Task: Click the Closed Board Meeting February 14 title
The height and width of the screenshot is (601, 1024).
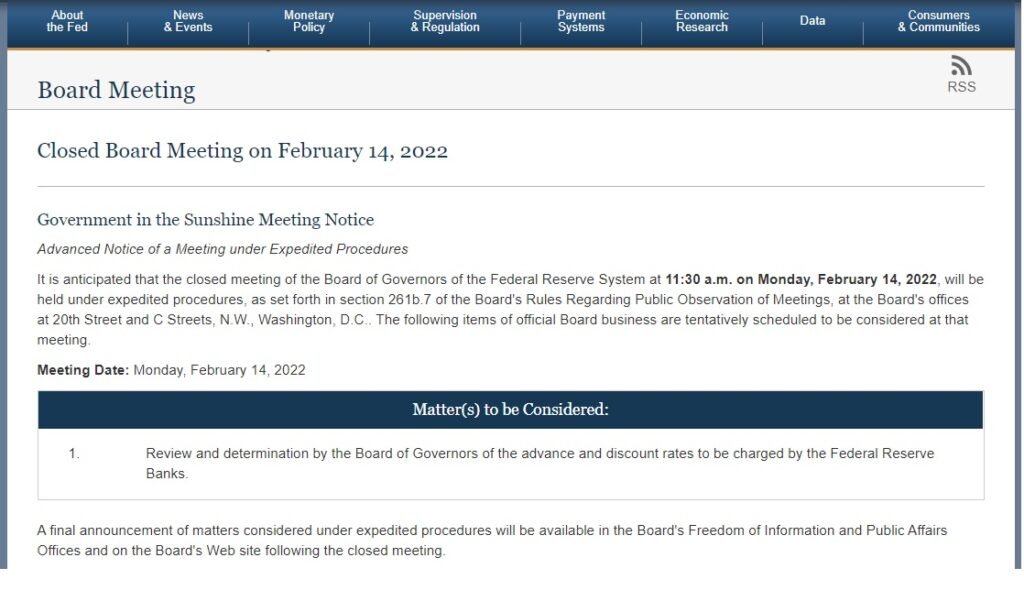Action: (242, 151)
